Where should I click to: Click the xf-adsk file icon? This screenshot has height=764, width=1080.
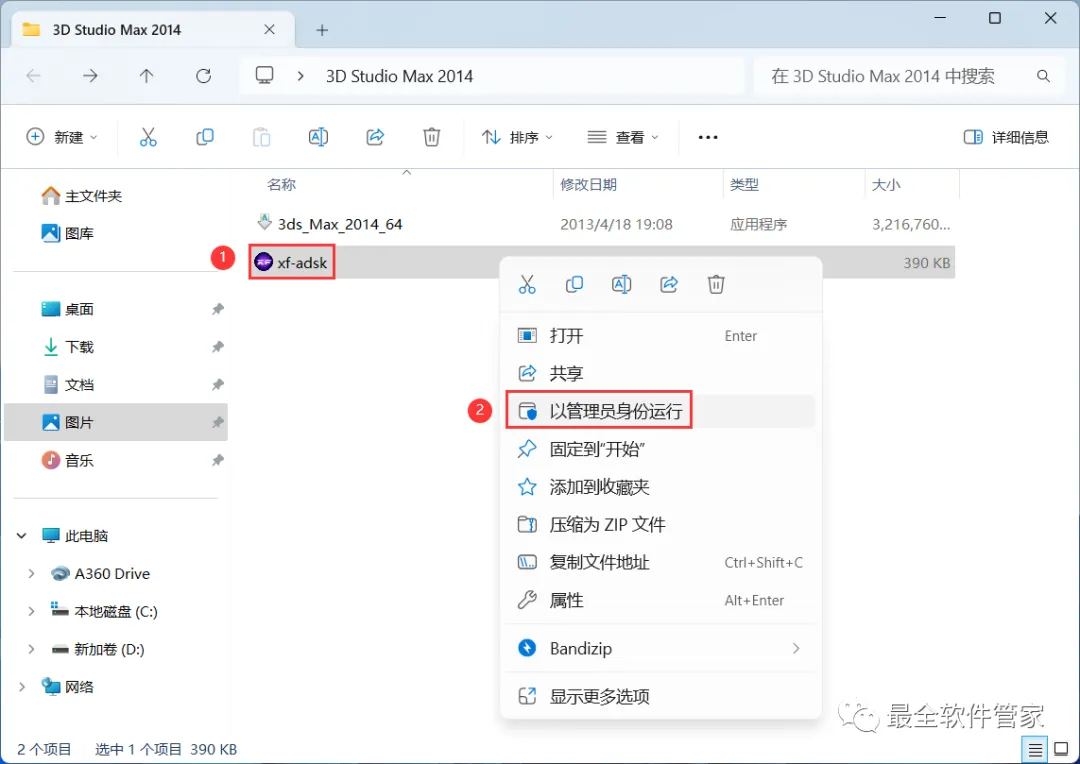264,262
